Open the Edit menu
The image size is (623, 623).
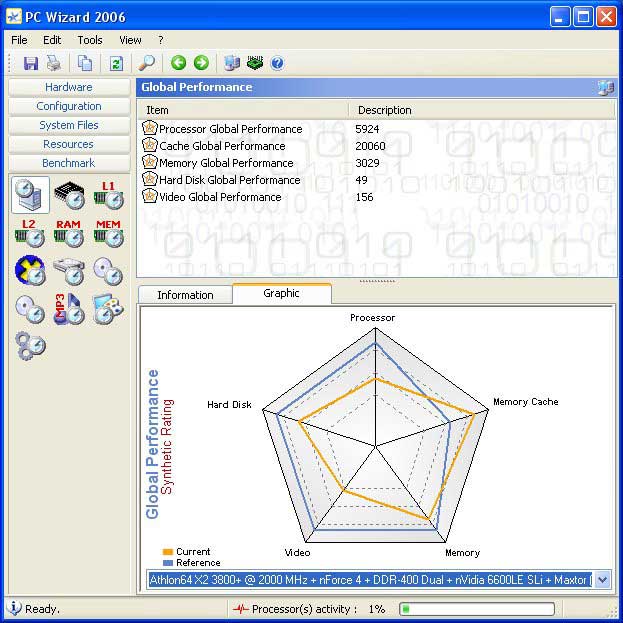click(x=52, y=40)
